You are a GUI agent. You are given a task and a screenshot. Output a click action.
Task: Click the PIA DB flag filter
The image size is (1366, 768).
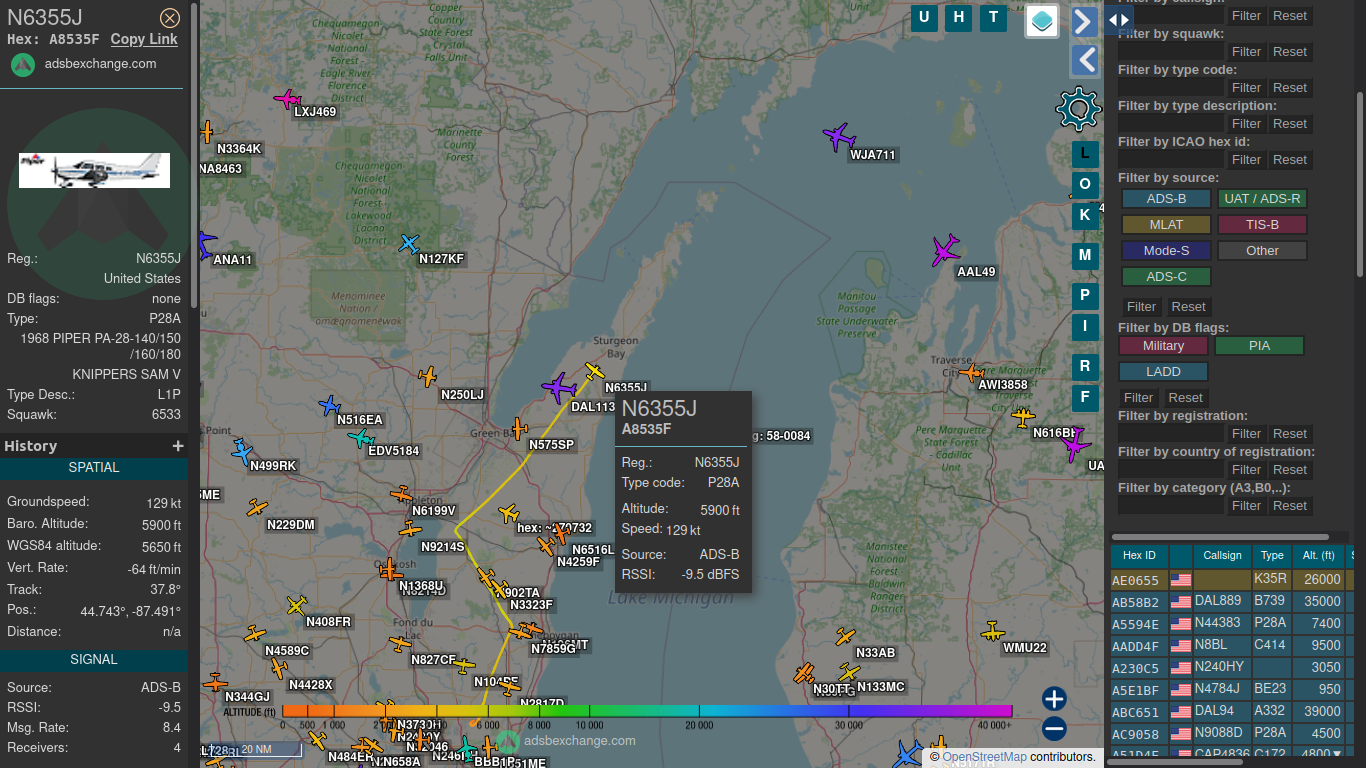click(x=1259, y=346)
